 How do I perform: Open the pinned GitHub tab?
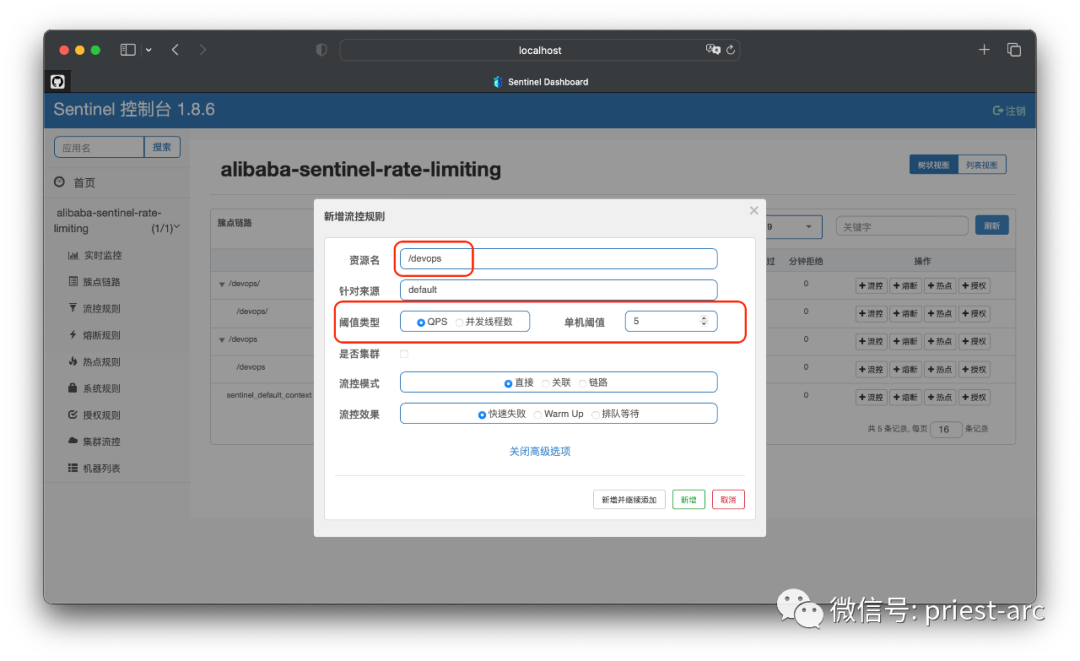coord(58,82)
